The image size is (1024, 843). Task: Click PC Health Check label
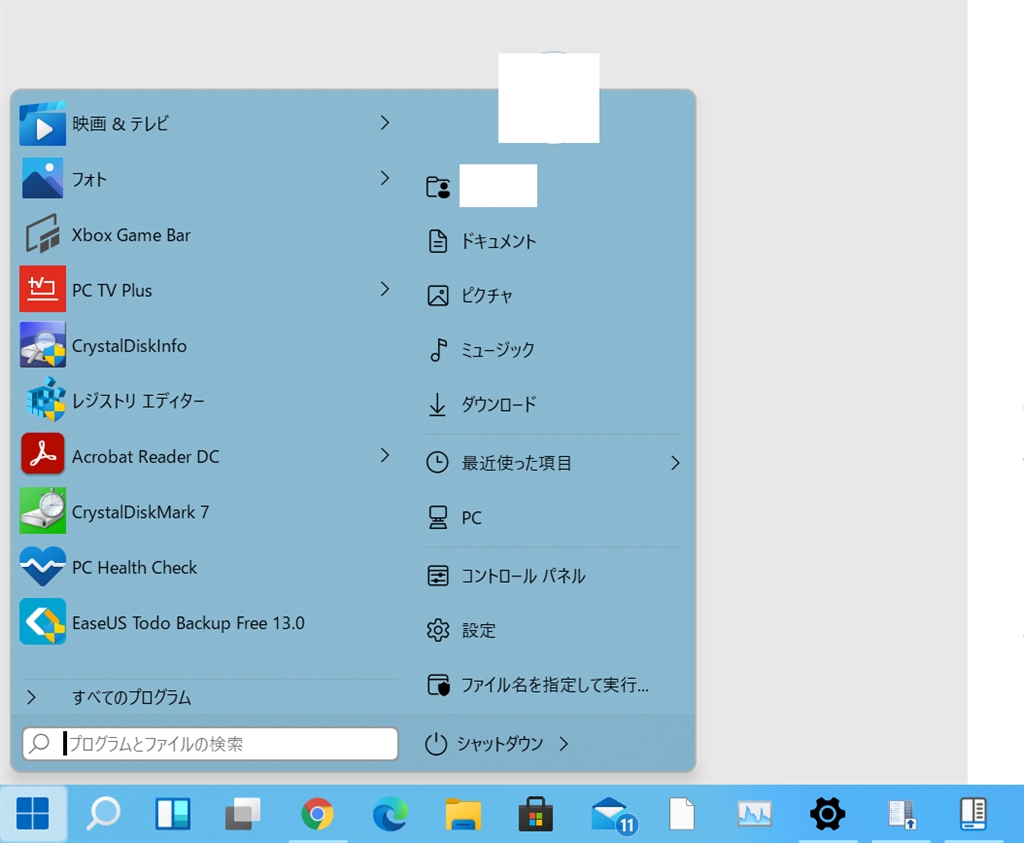pos(135,567)
